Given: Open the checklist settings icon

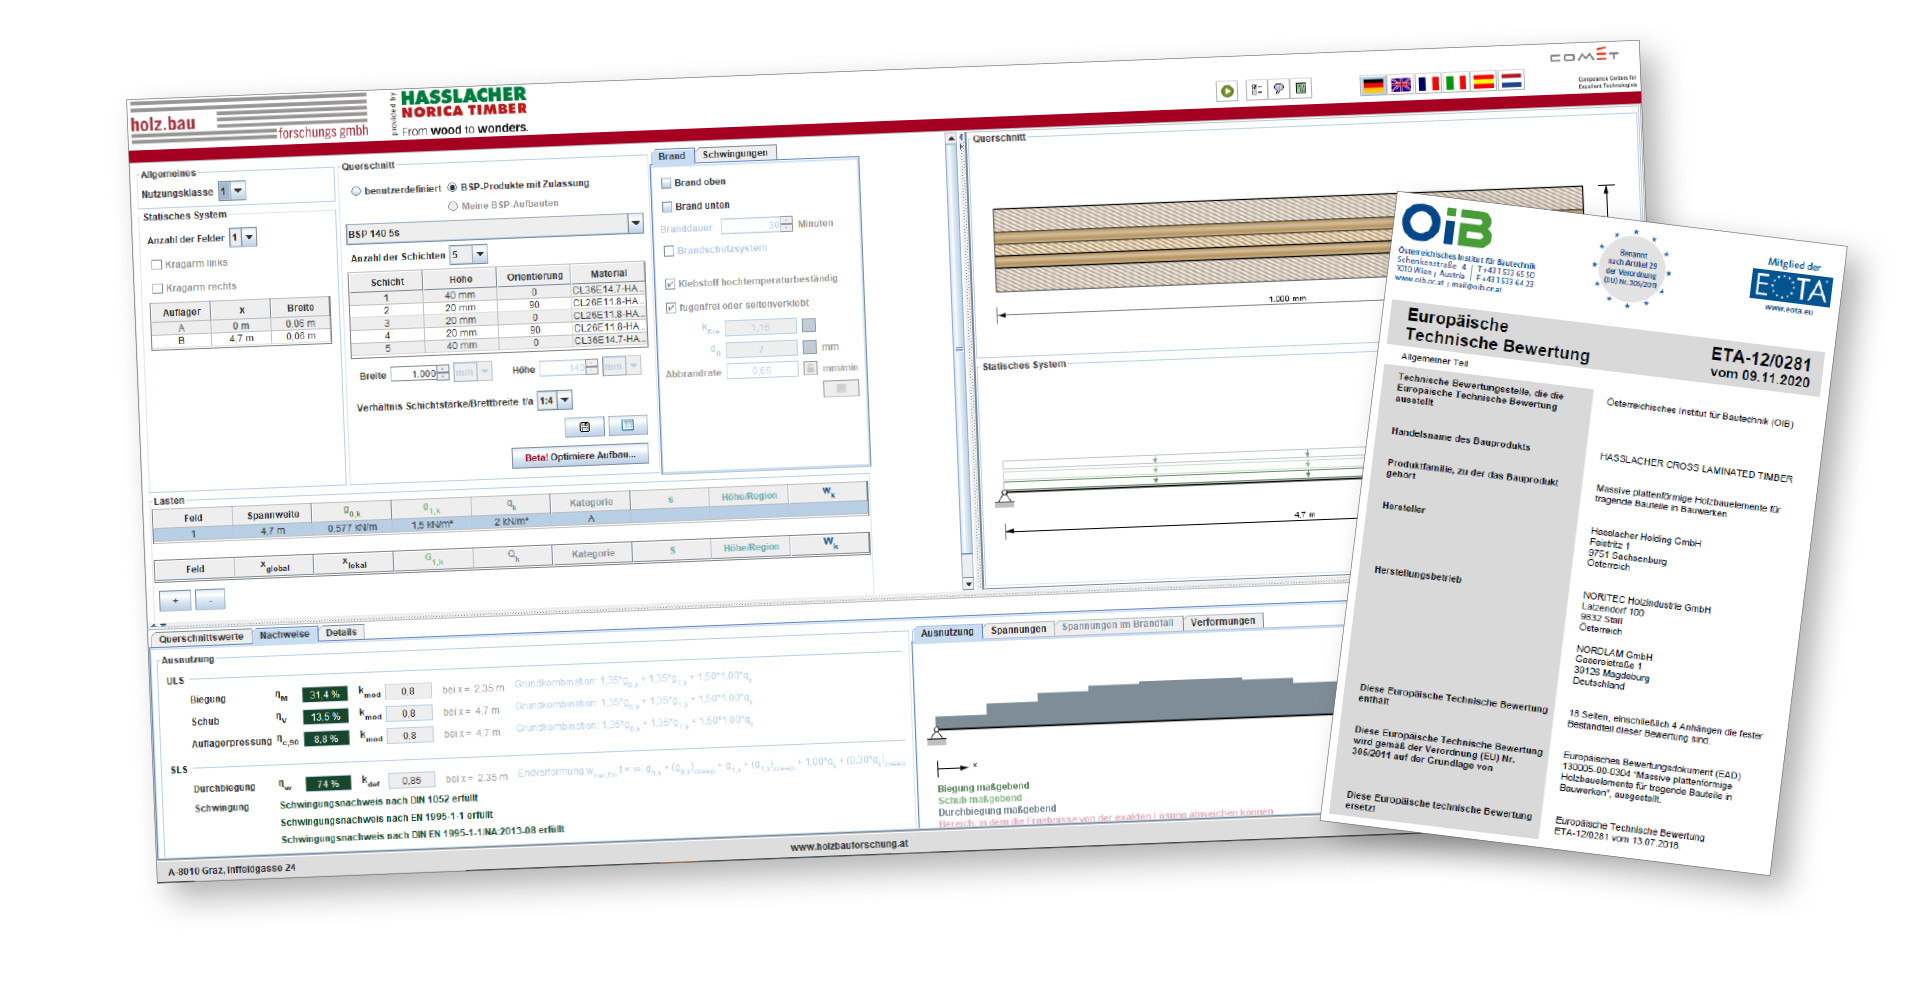Looking at the screenshot, I should coord(1256,90).
